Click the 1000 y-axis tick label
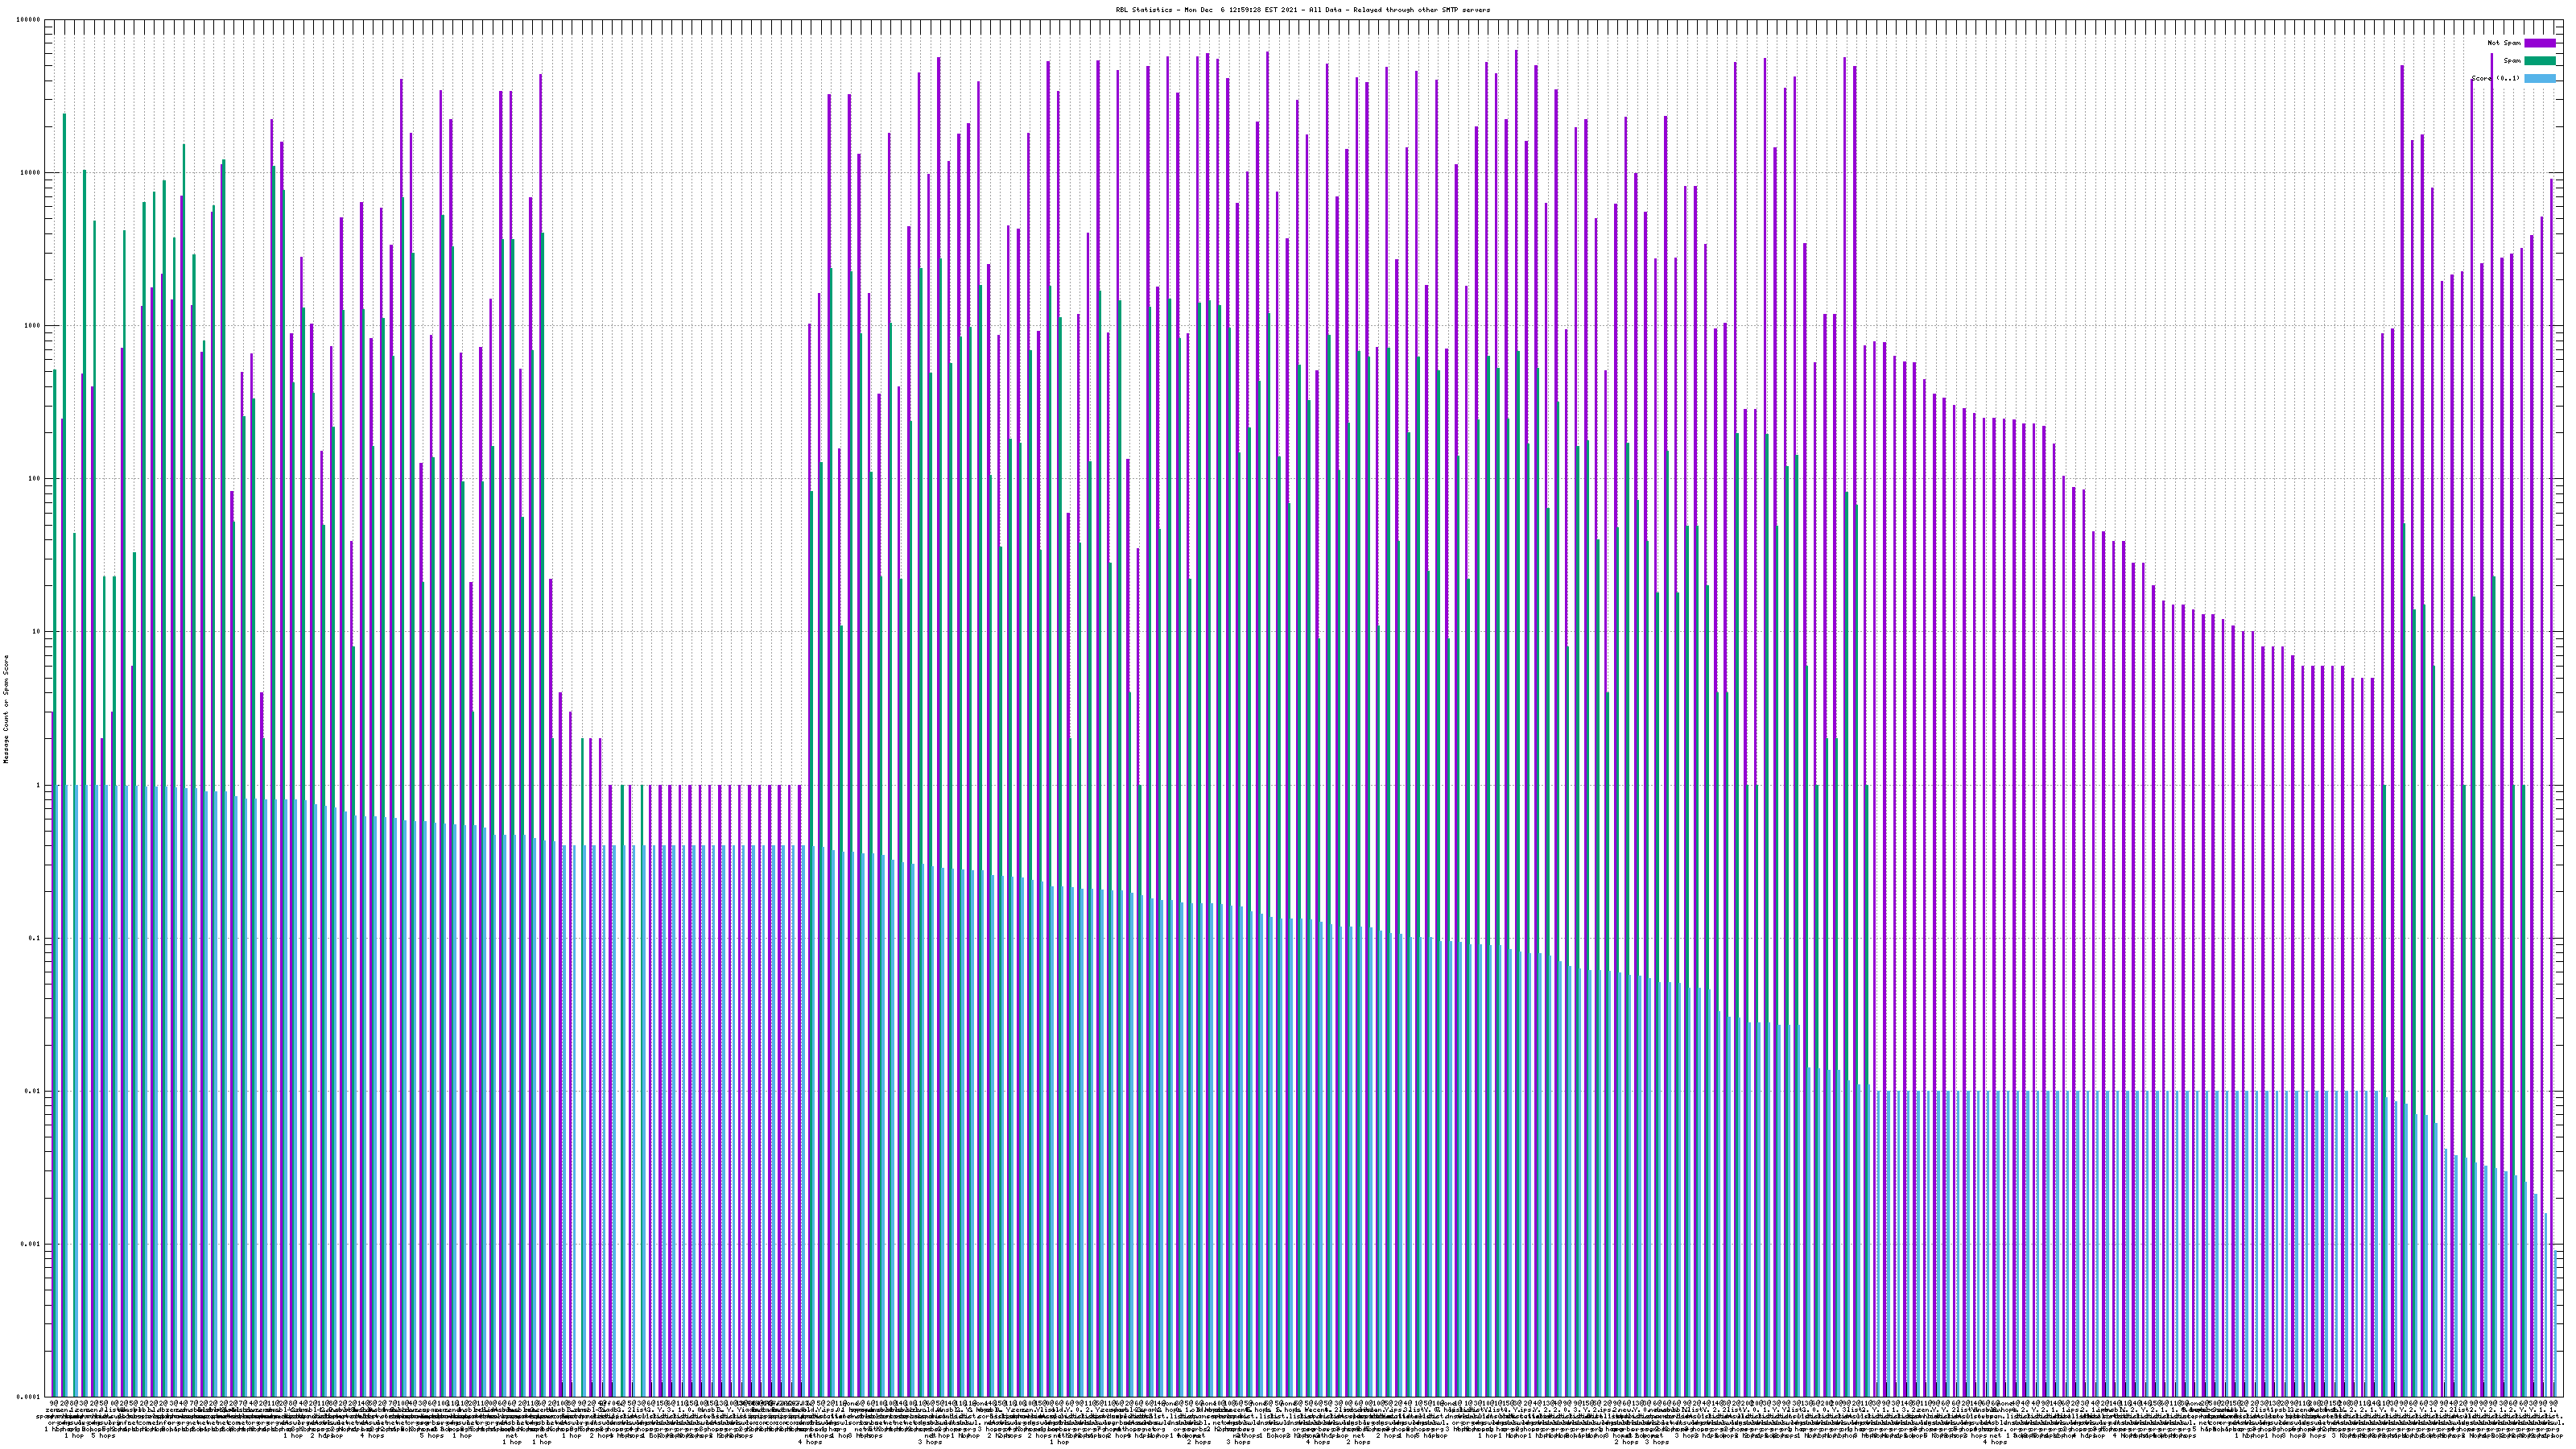Viewport: 2576px width, 1449px height. point(32,326)
